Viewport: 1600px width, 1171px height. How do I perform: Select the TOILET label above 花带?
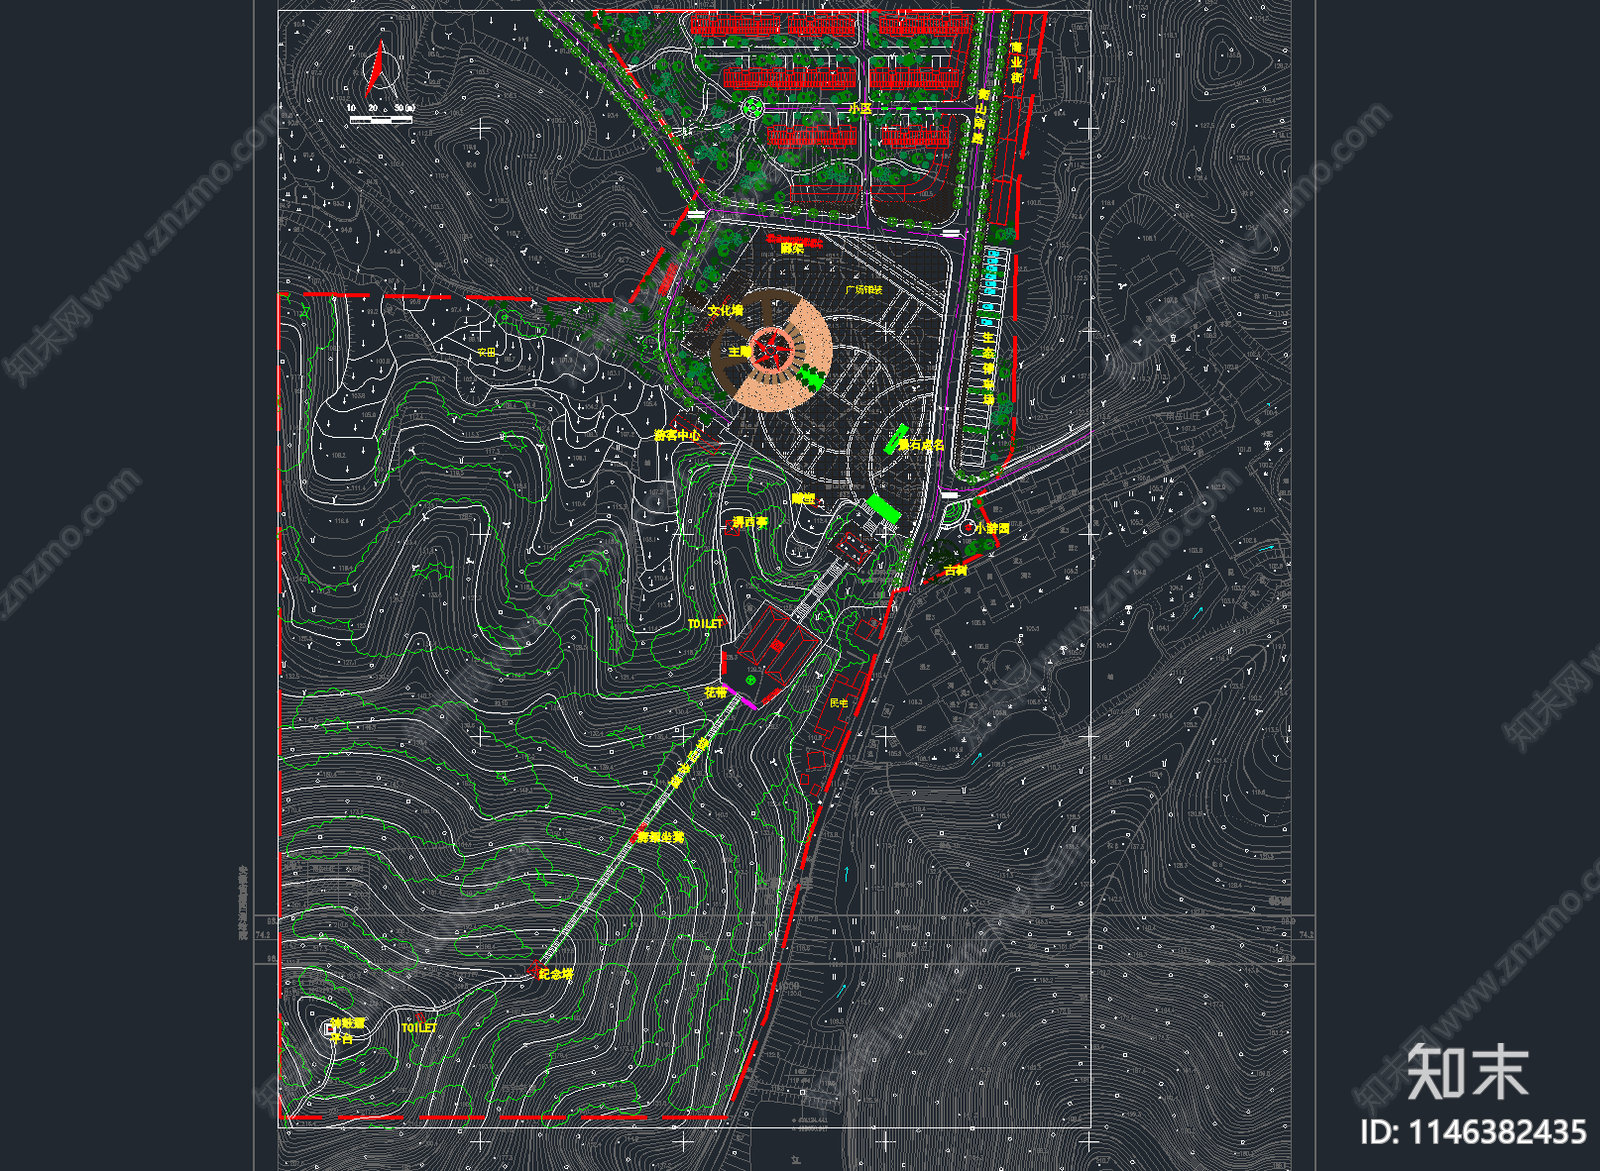point(705,624)
